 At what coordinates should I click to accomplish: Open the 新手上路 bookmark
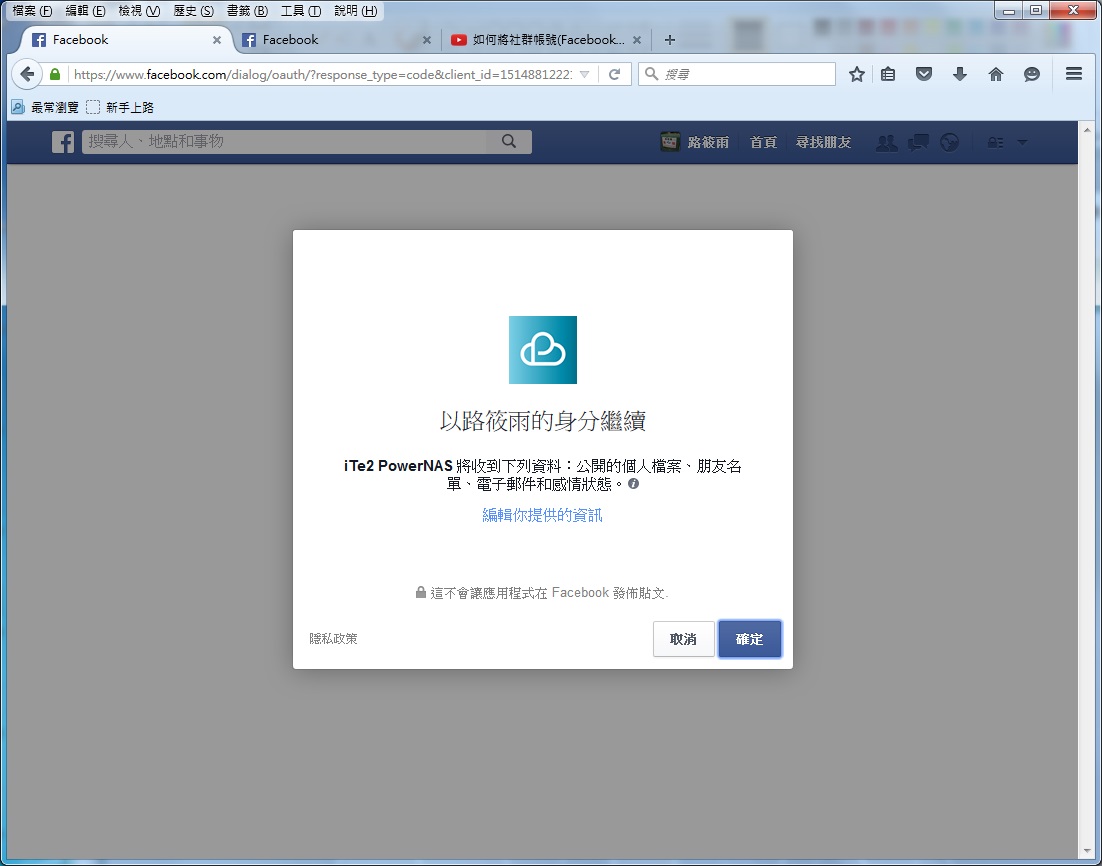coord(120,107)
